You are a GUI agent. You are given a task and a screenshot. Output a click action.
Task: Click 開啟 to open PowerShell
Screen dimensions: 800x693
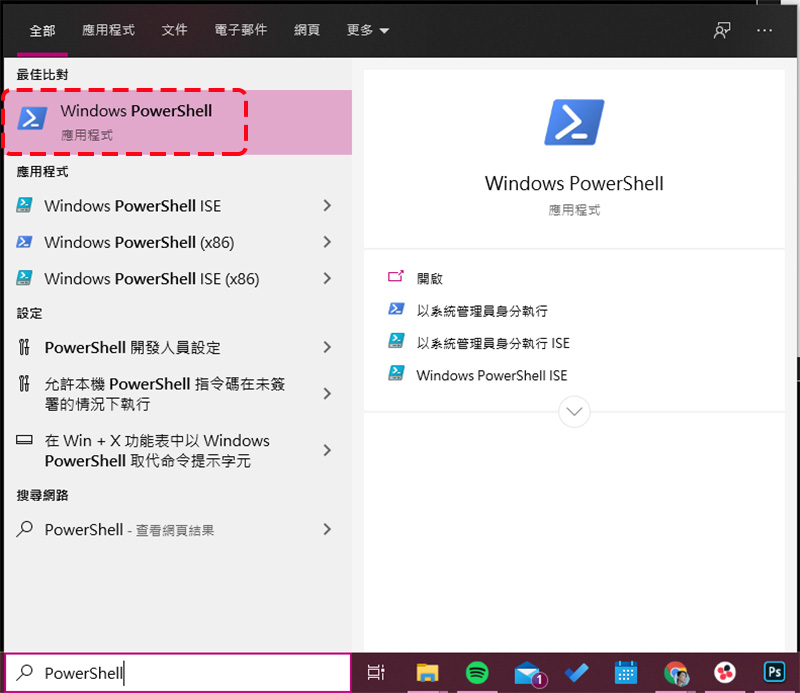(430, 279)
